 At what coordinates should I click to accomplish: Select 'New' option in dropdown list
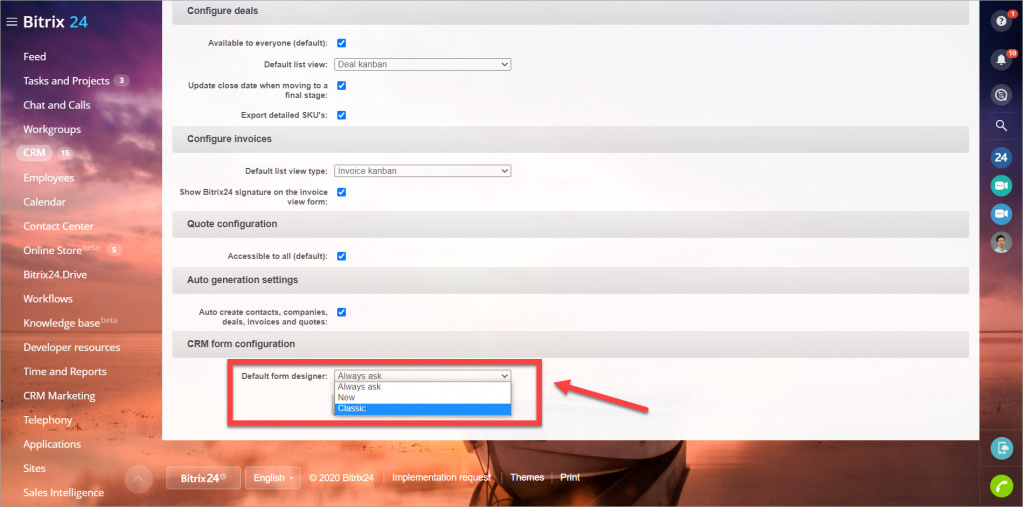(422, 397)
